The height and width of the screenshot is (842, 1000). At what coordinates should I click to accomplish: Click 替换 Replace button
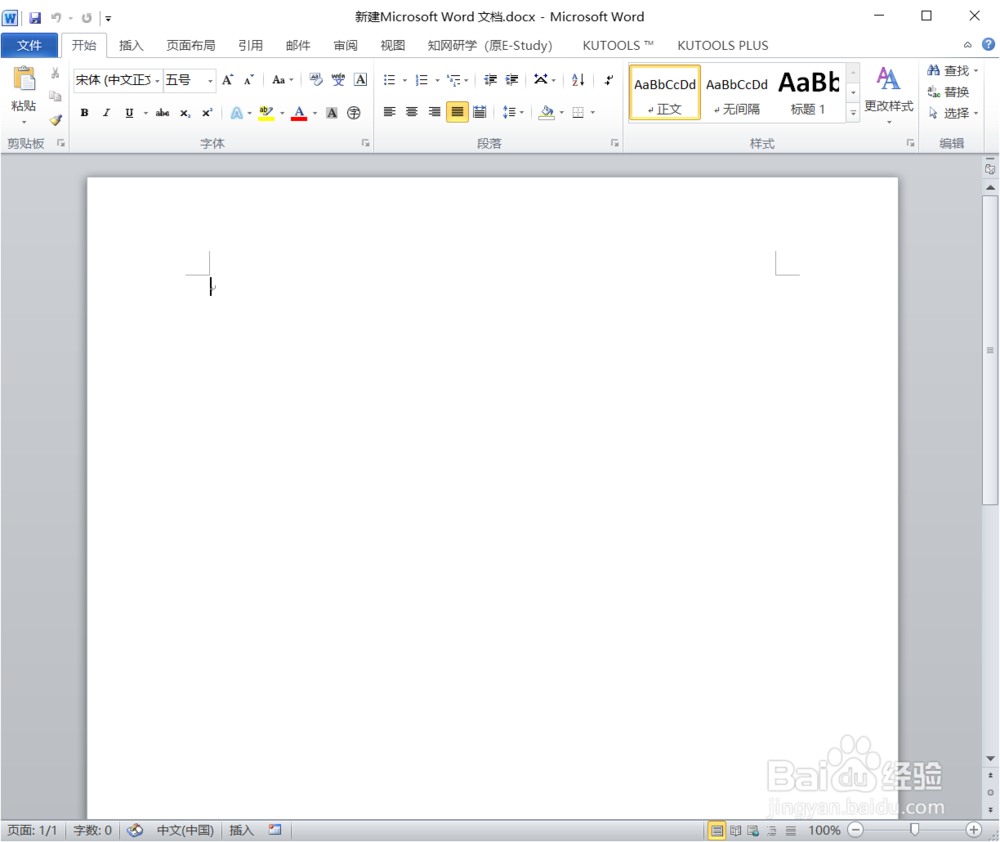click(948, 92)
